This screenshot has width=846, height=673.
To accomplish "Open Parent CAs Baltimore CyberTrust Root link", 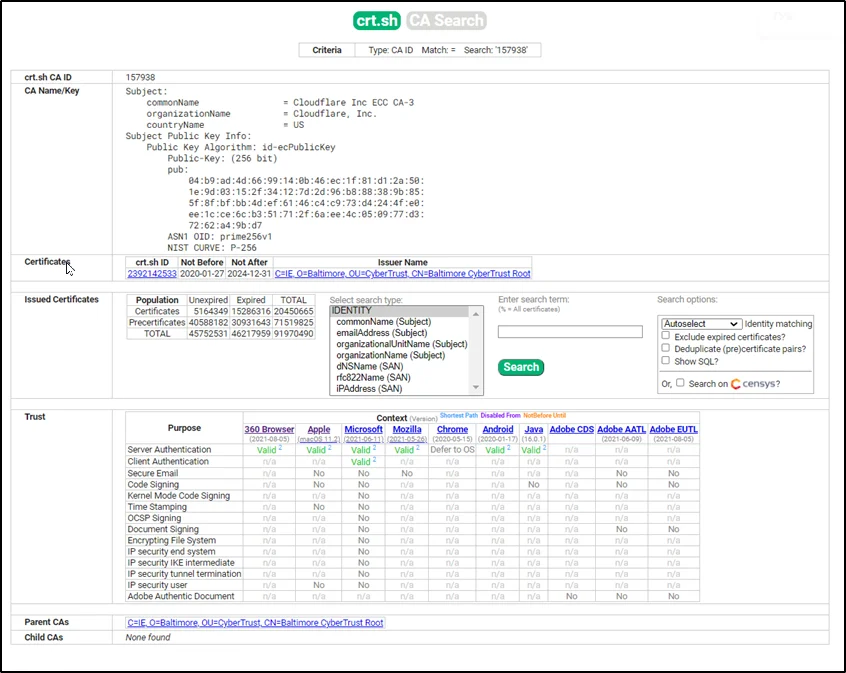I will click(x=255, y=623).
